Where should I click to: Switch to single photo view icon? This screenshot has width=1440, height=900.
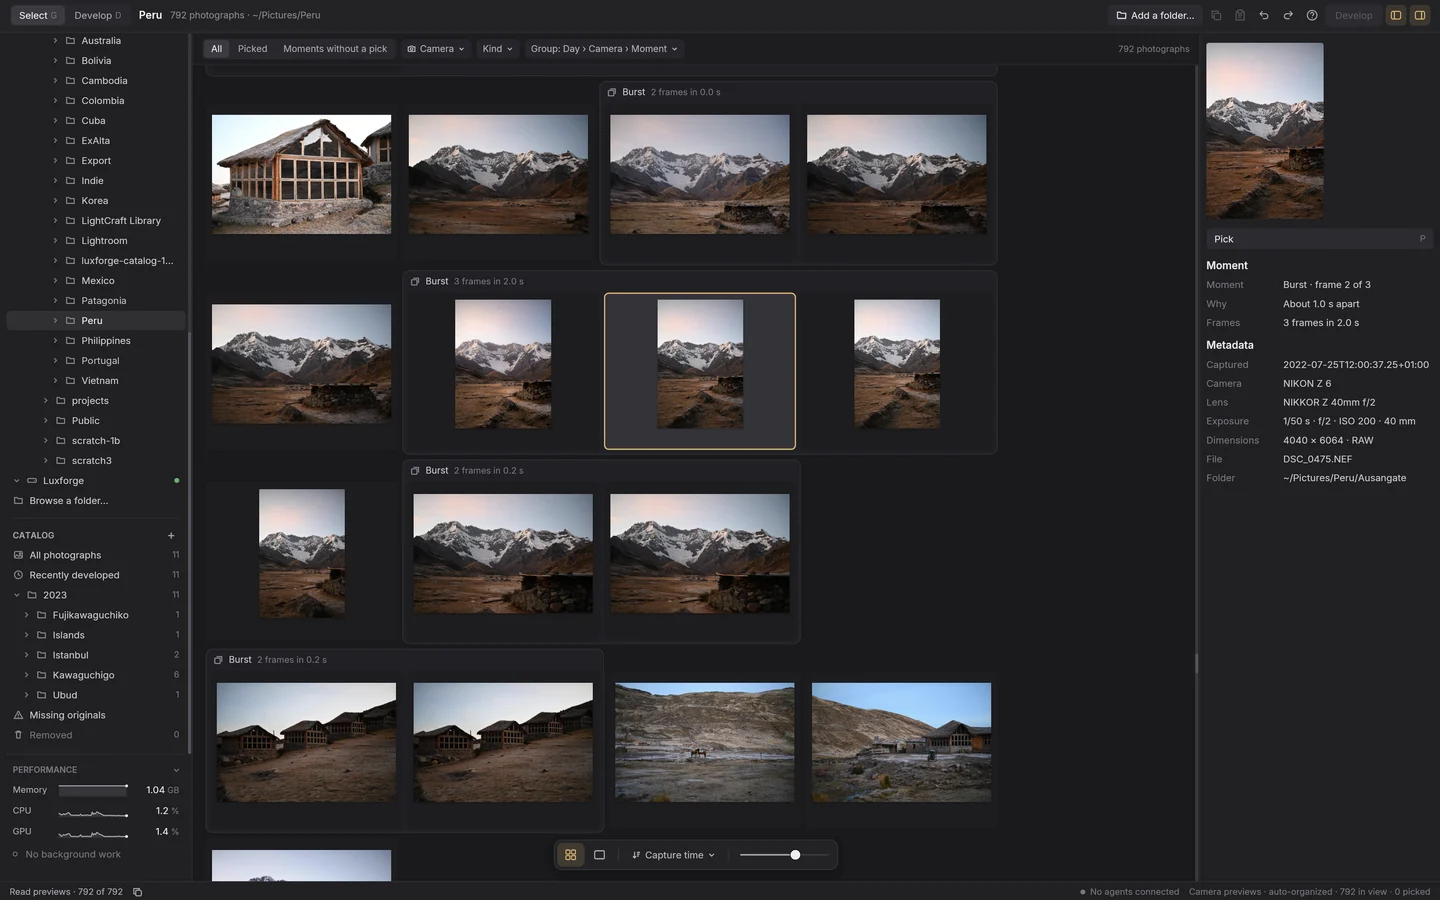[600, 855]
